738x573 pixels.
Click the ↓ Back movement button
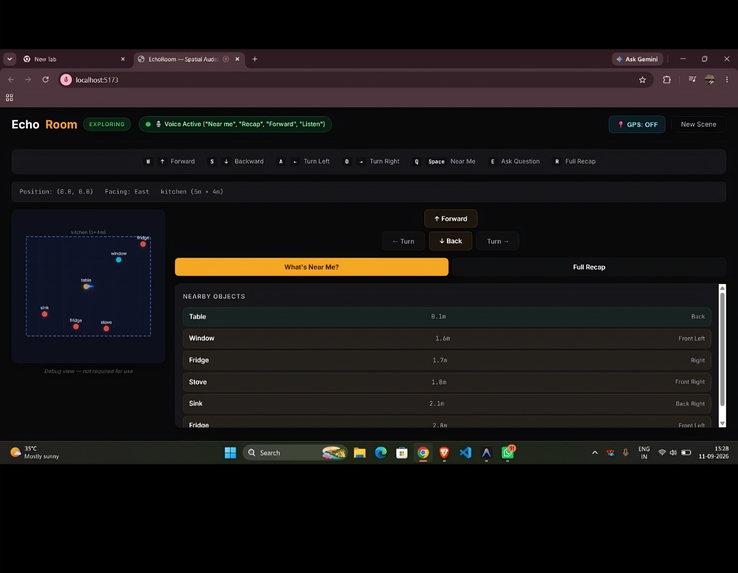coord(450,241)
